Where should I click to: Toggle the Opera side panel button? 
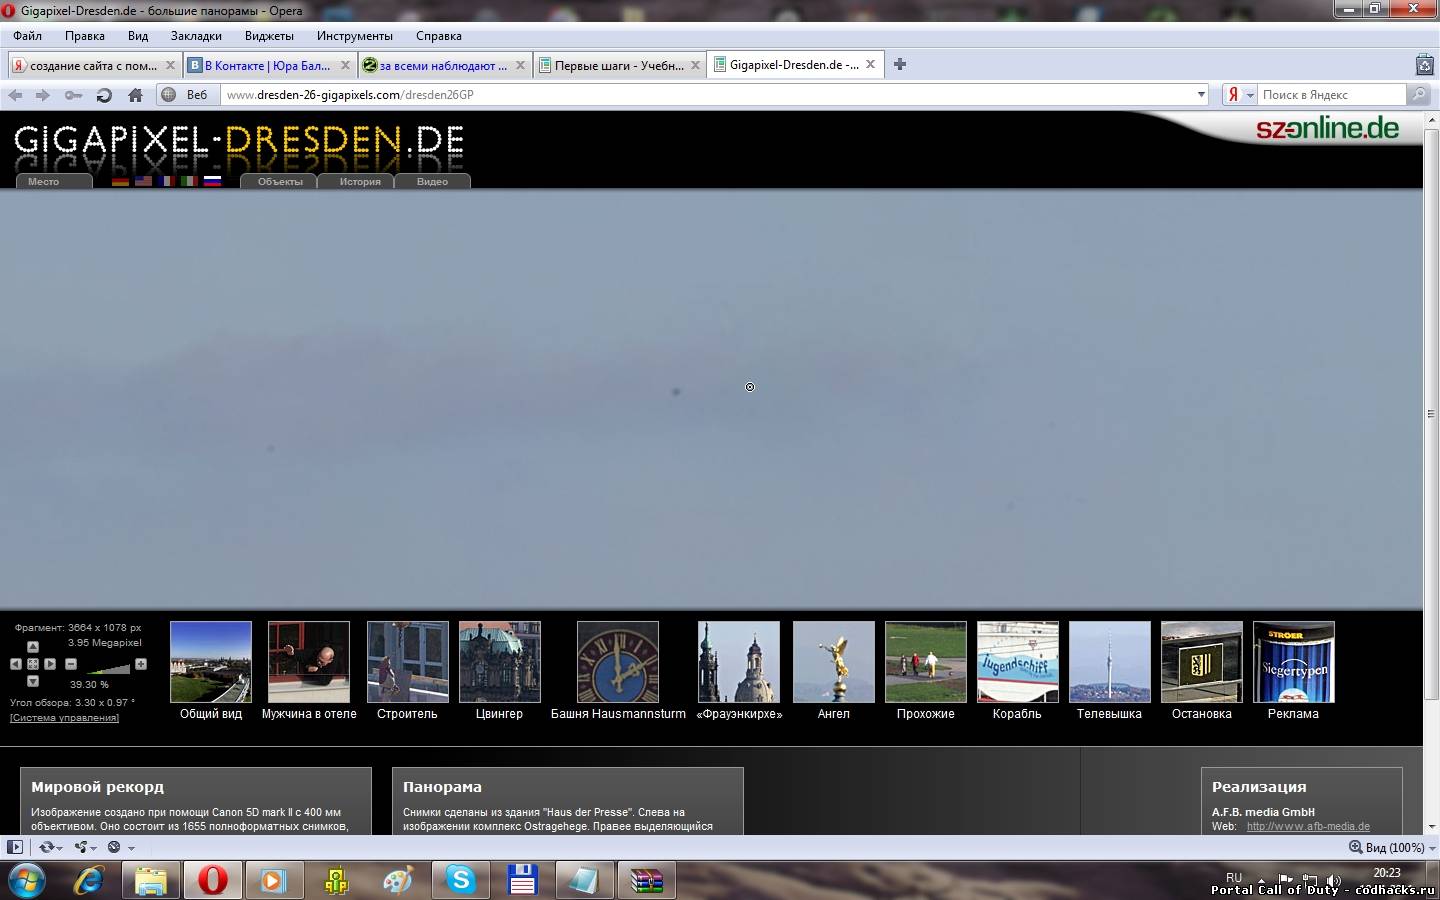14,847
